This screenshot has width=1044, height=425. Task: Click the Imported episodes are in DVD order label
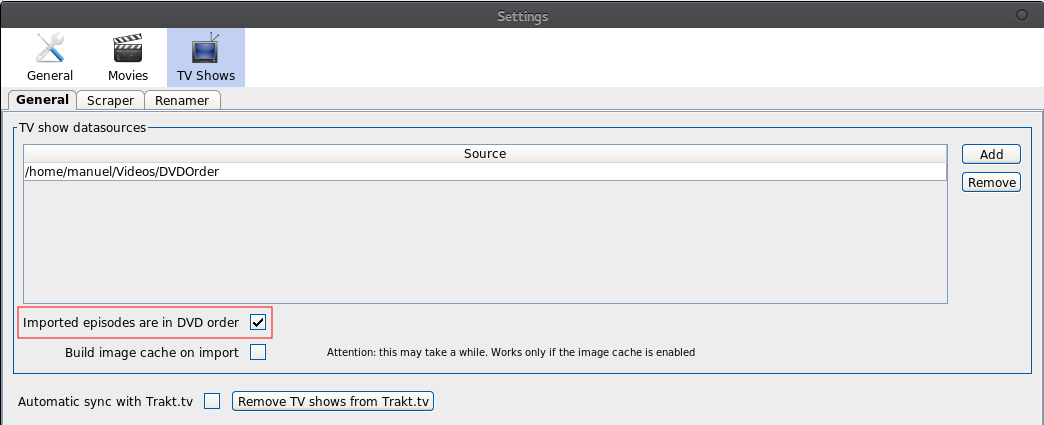pos(130,323)
